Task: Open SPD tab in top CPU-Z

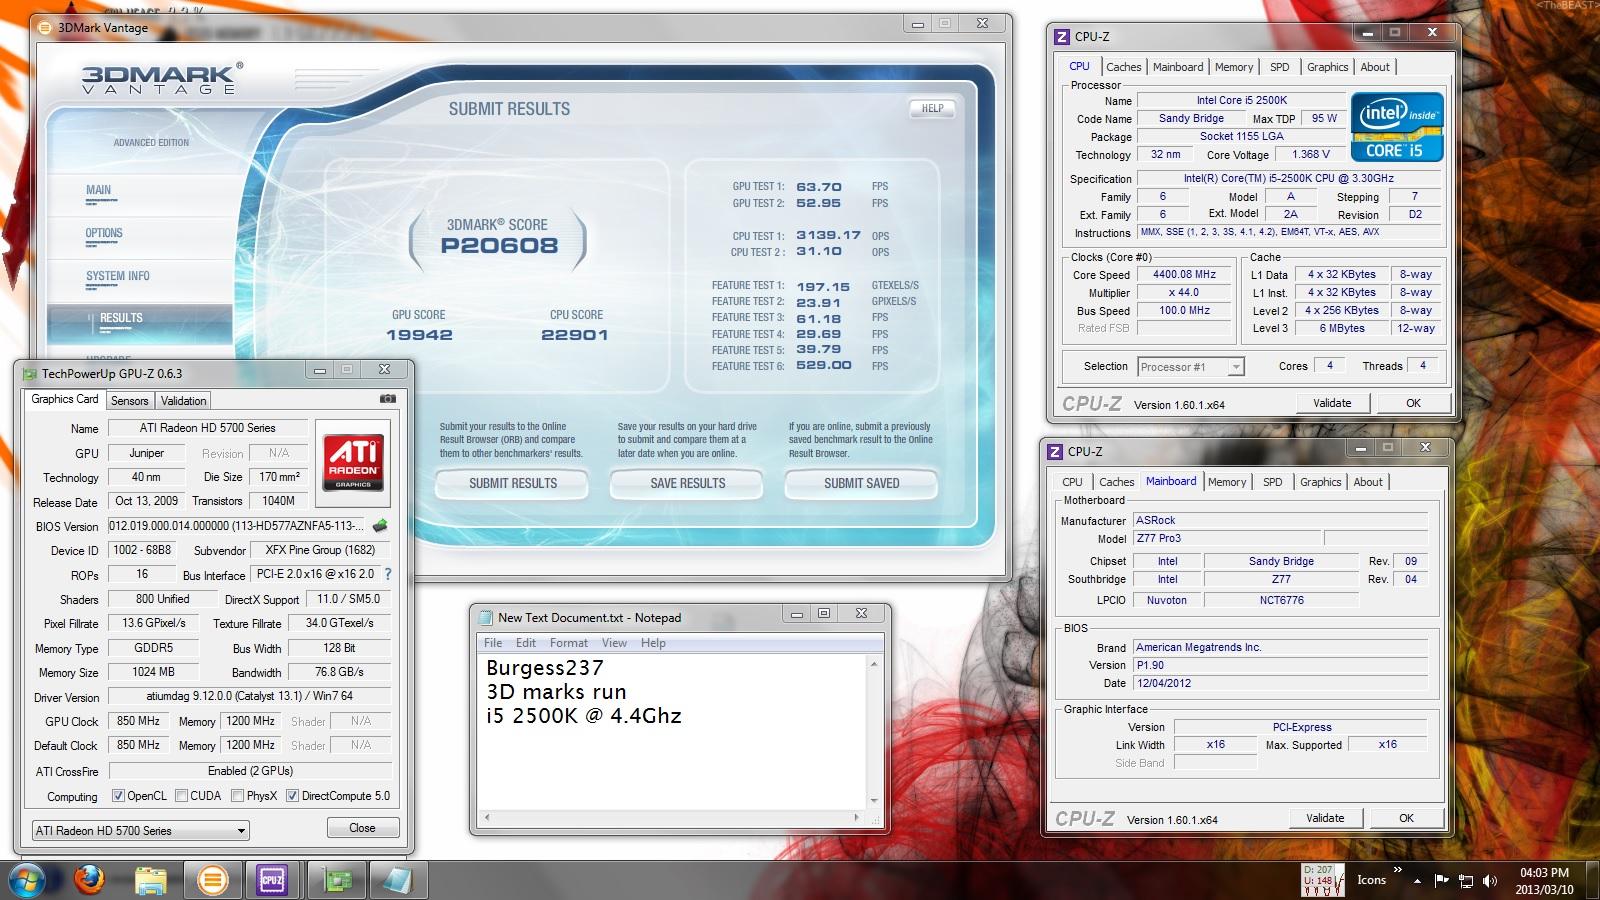Action: click(x=1280, y=67)
